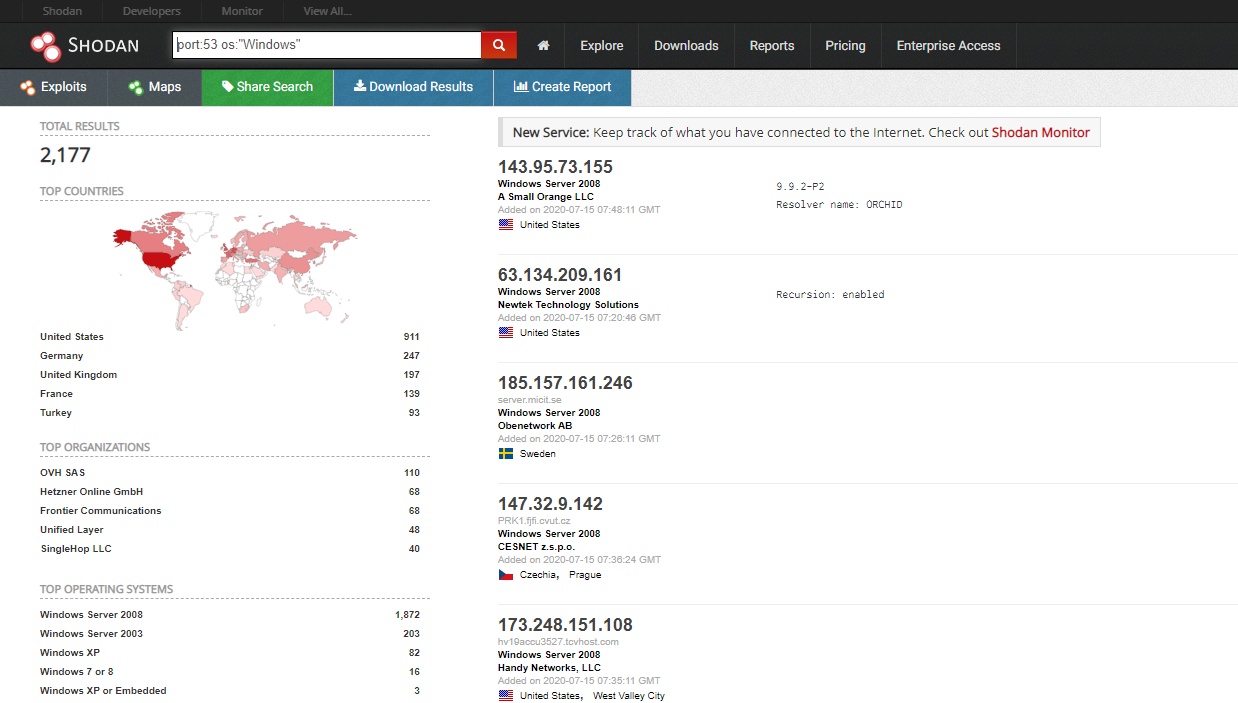
Task: Click the red search magnifier button
Action: [499, 45]
